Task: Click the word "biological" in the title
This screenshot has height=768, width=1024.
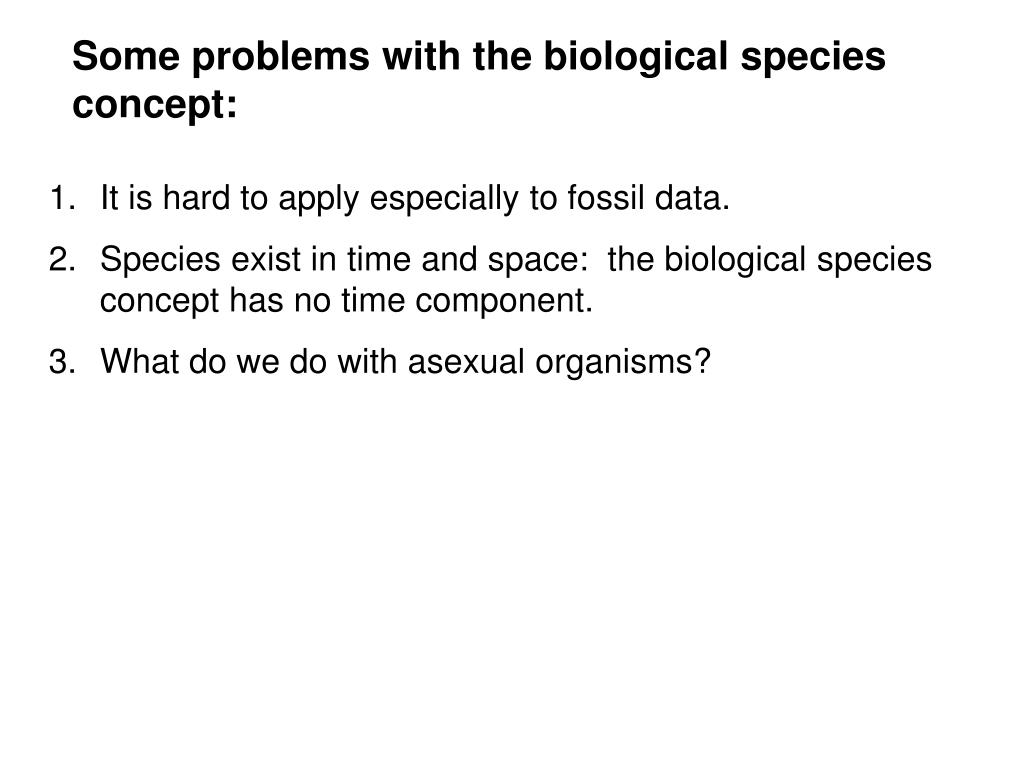Action: (x=636, y=57)
